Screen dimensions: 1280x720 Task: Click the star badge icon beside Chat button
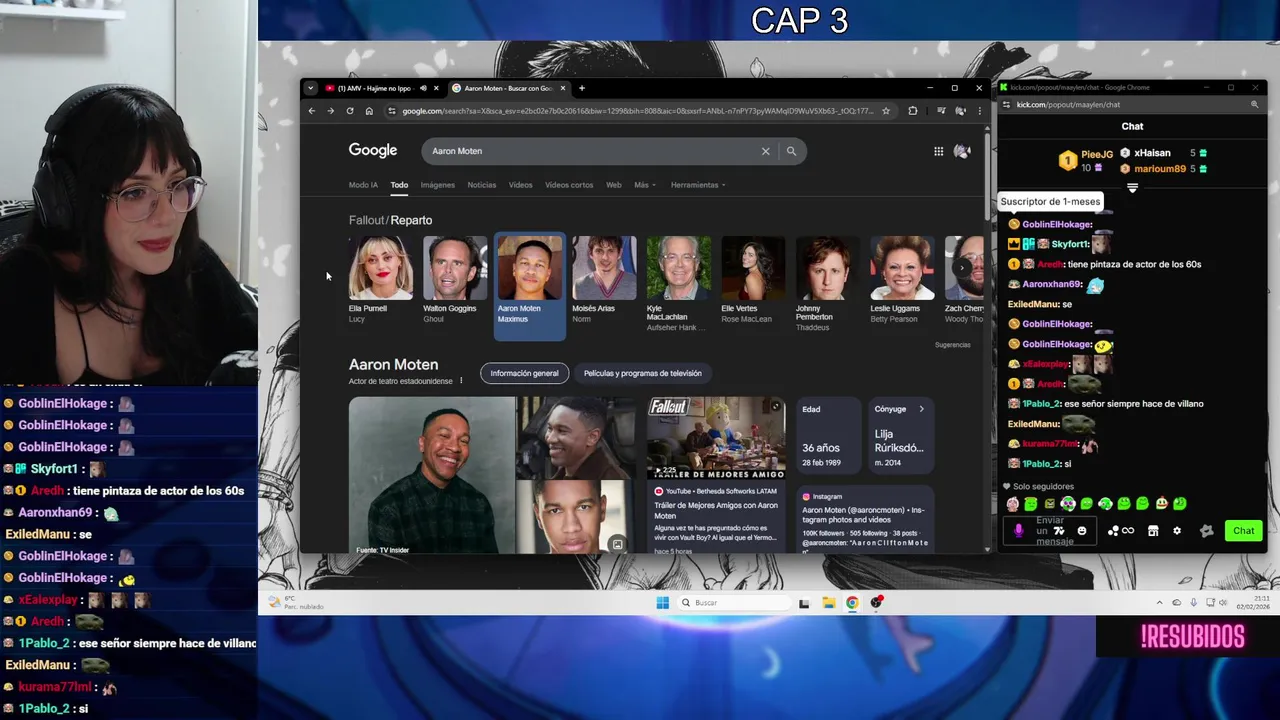click(1206, 531)
